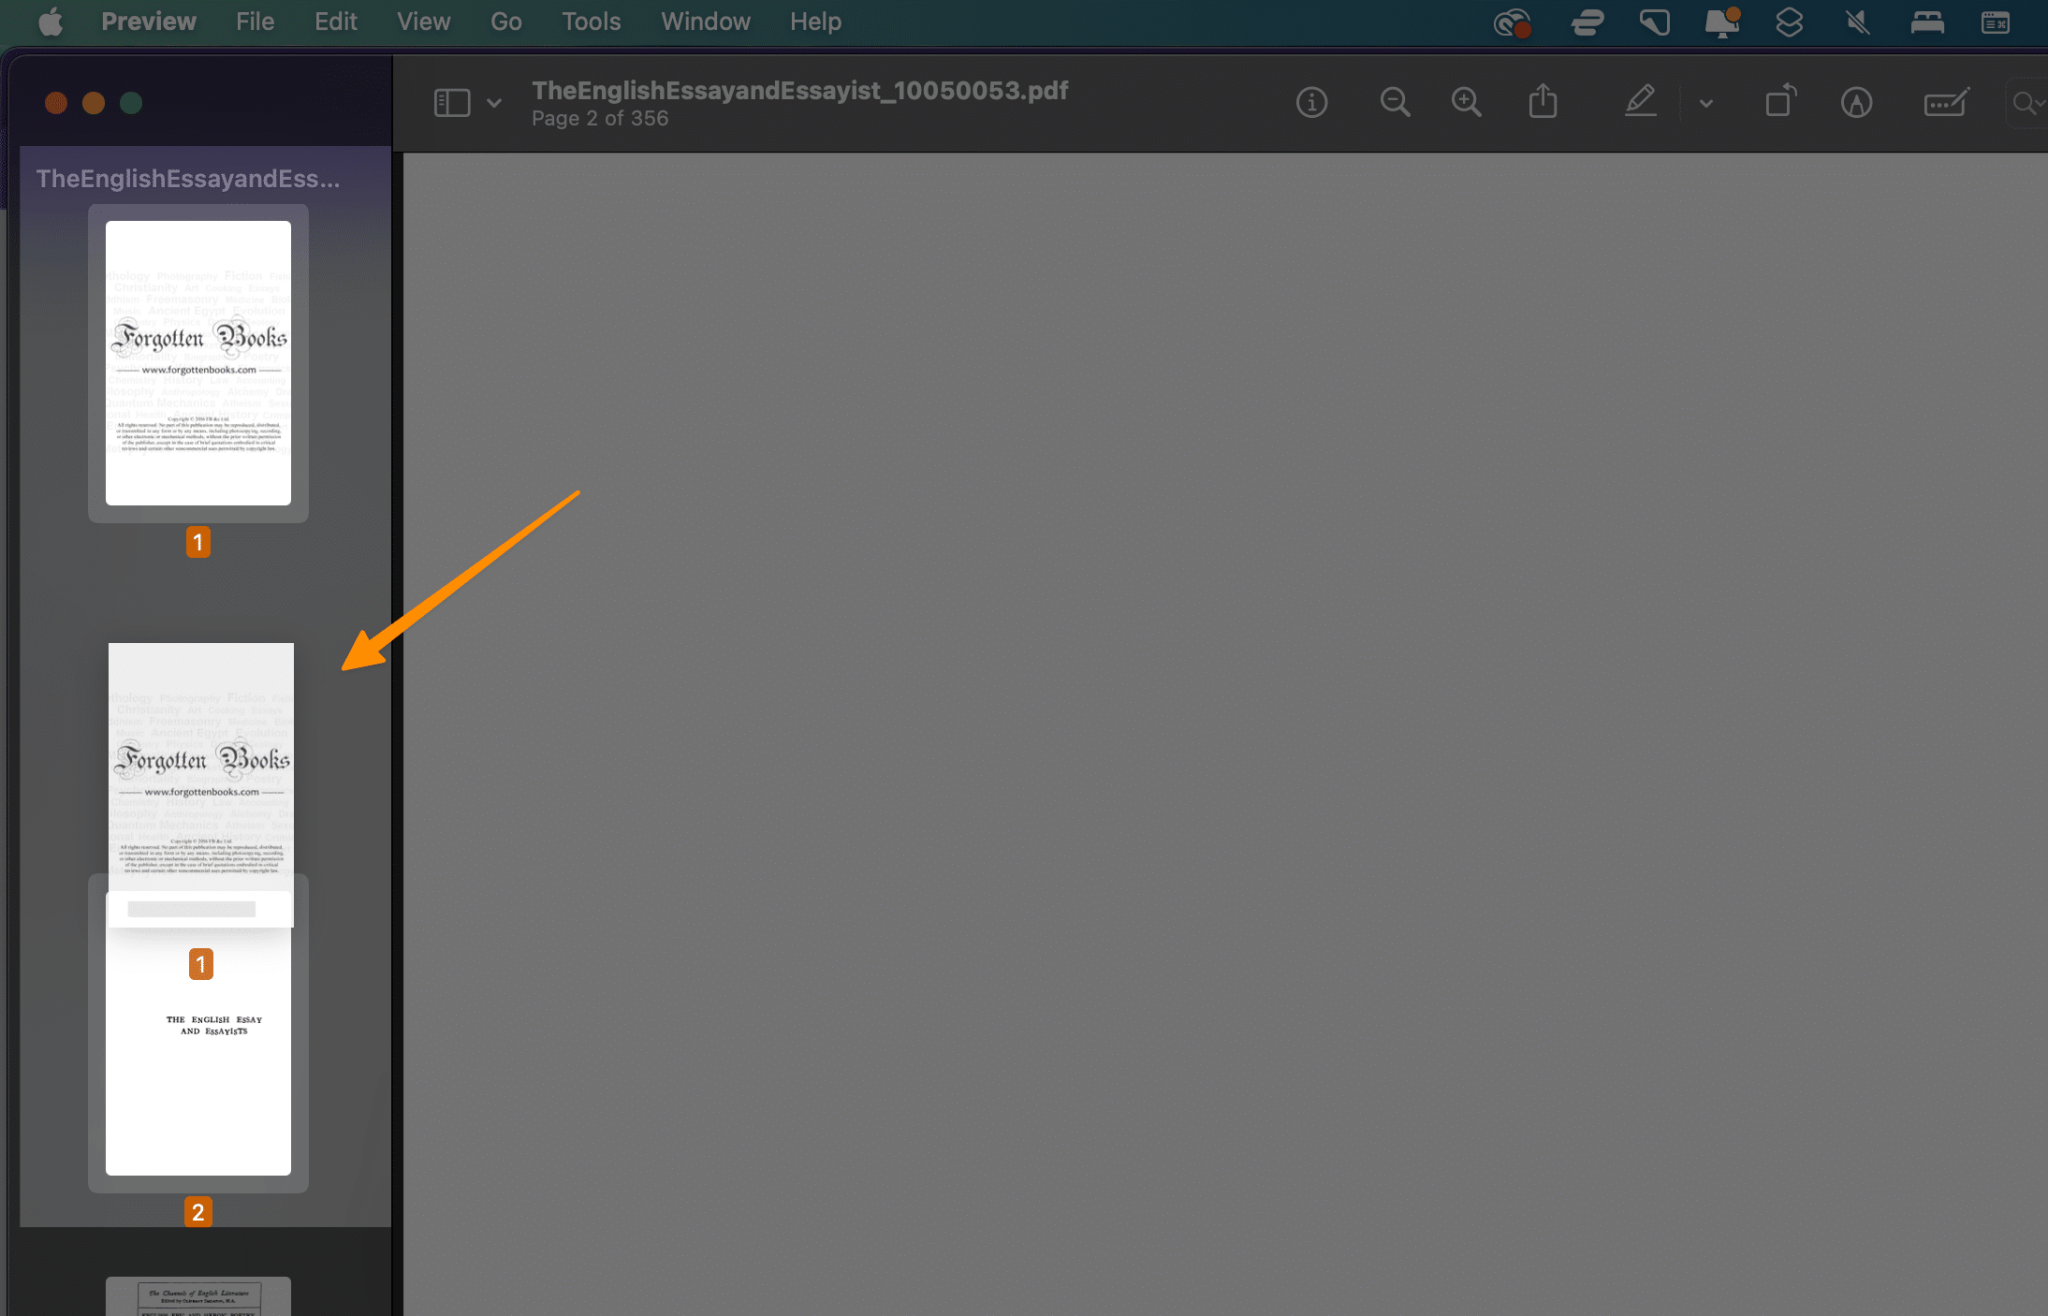Open the notification bell menu bar icon
The image size is (2048, 1316).
coord(1722,21)
